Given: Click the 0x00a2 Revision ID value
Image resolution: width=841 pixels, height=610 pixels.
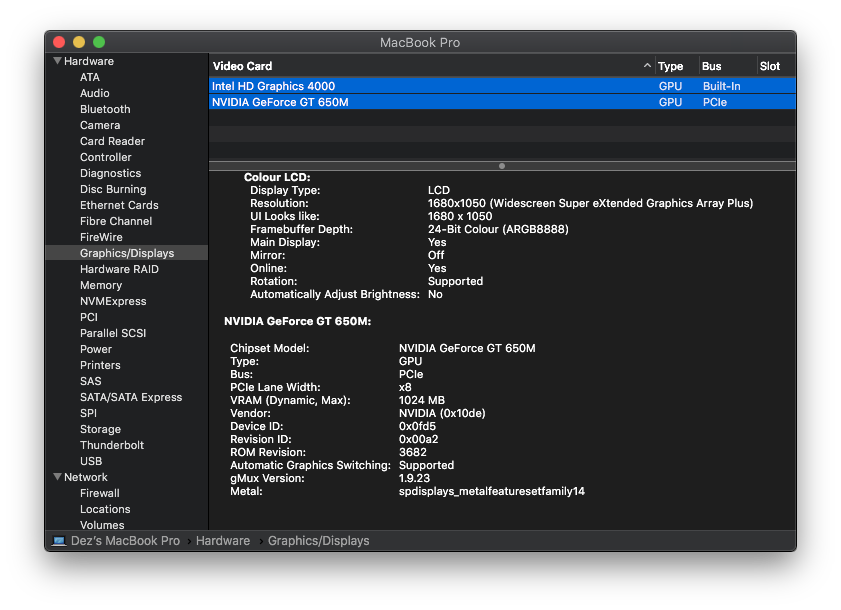Looking at the screenshot, I should (418, 439).
